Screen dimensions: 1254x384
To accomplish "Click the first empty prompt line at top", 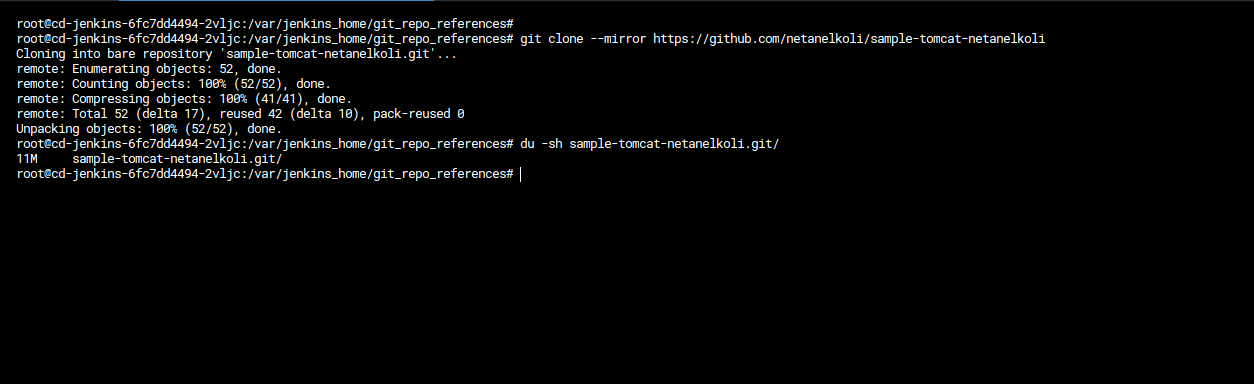I will 265,22.
